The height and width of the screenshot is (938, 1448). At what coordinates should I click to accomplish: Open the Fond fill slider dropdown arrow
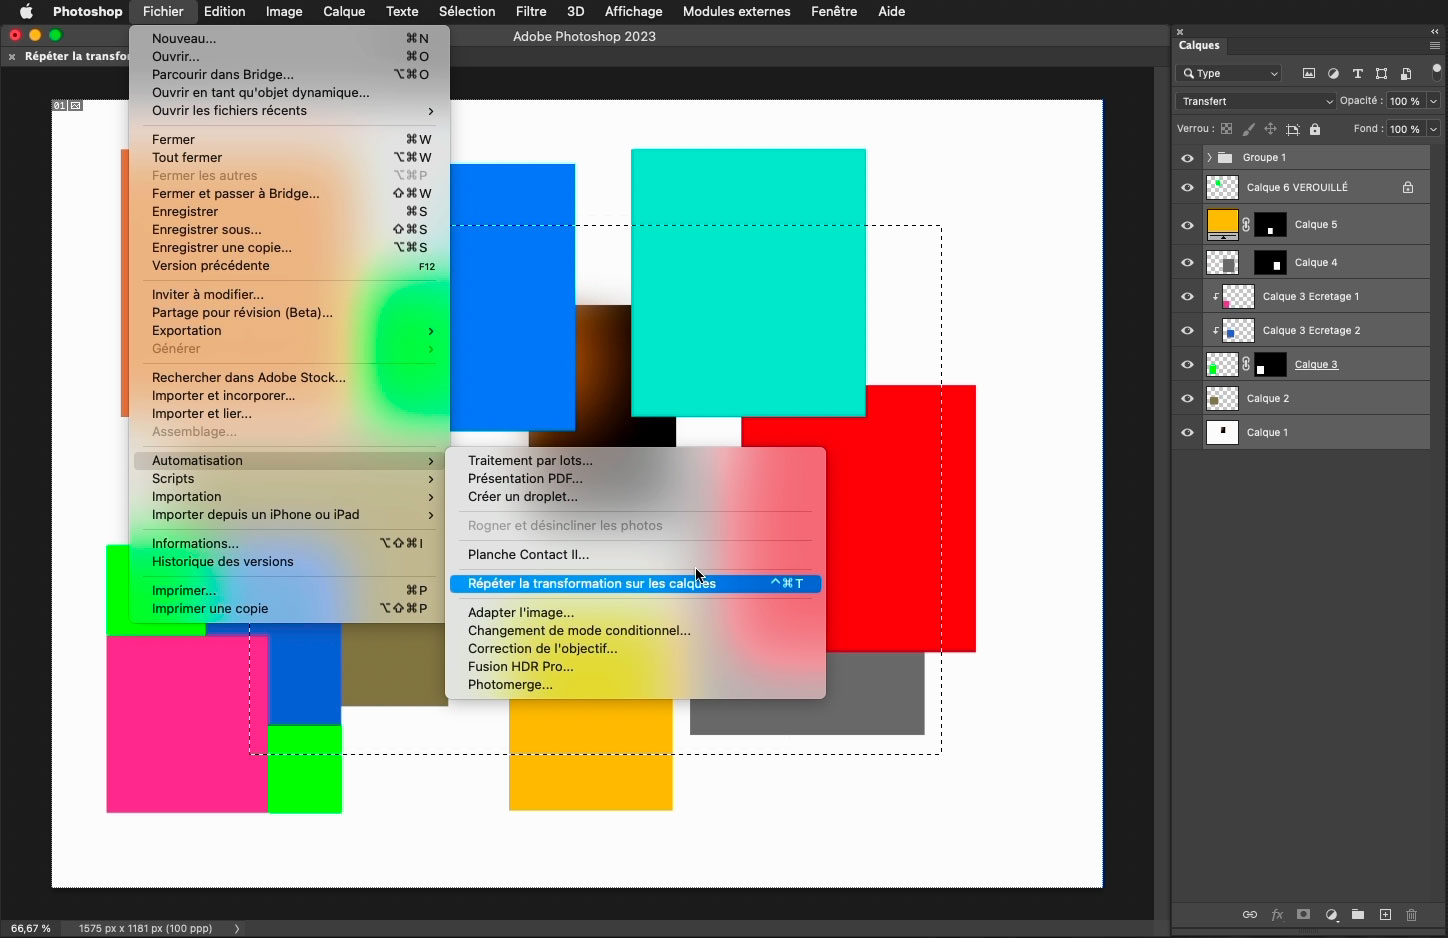1433,129
